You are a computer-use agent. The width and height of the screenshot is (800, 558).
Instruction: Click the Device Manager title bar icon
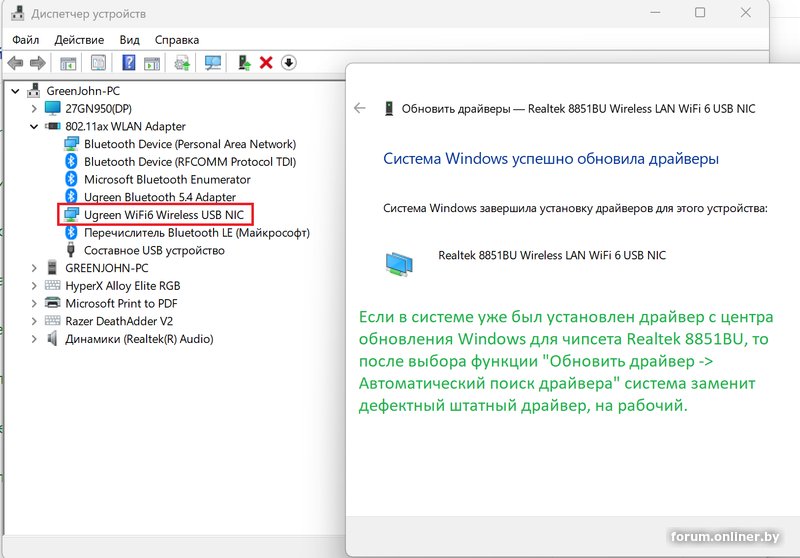click(18, 13)
